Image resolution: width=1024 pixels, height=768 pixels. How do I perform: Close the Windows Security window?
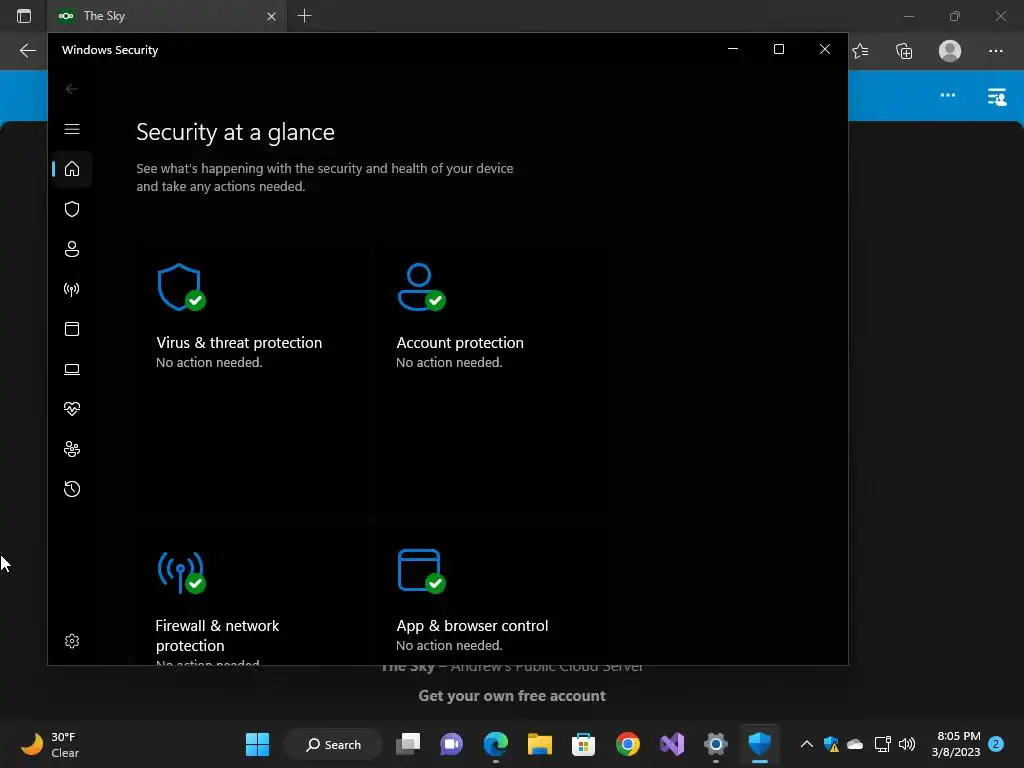tap(825, 49)
